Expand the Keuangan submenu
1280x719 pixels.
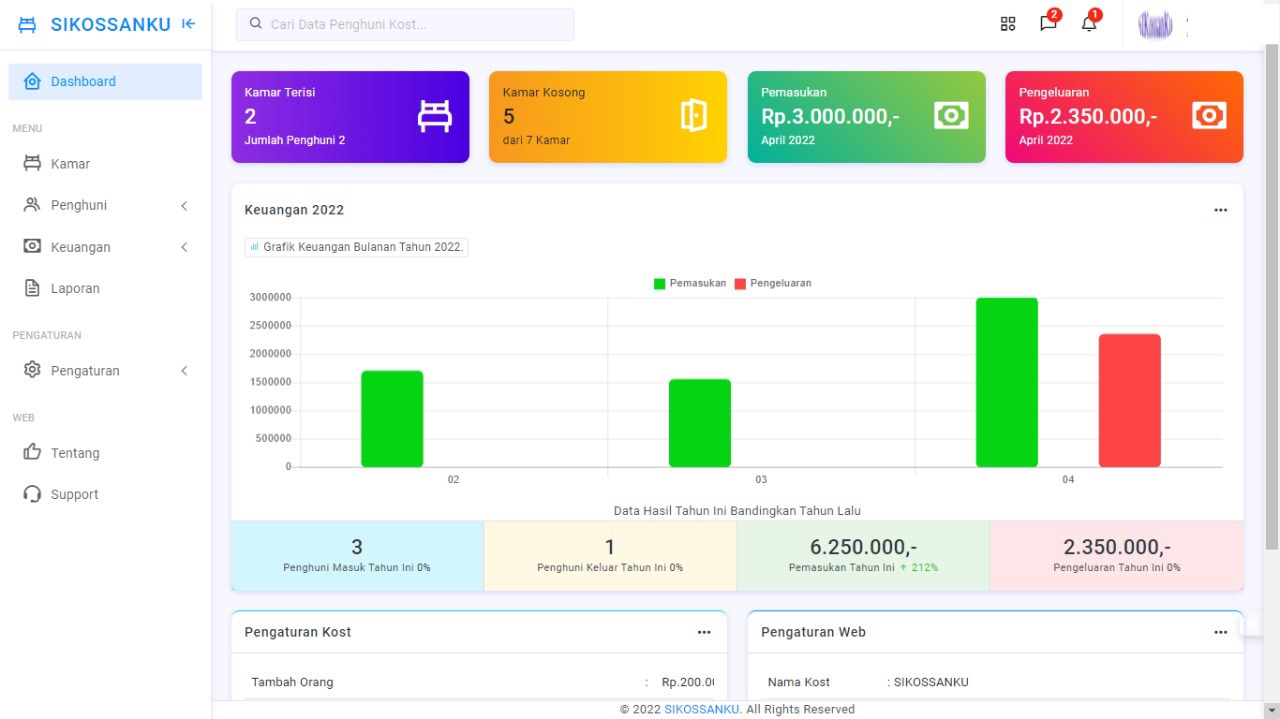[x=183, y=246]
